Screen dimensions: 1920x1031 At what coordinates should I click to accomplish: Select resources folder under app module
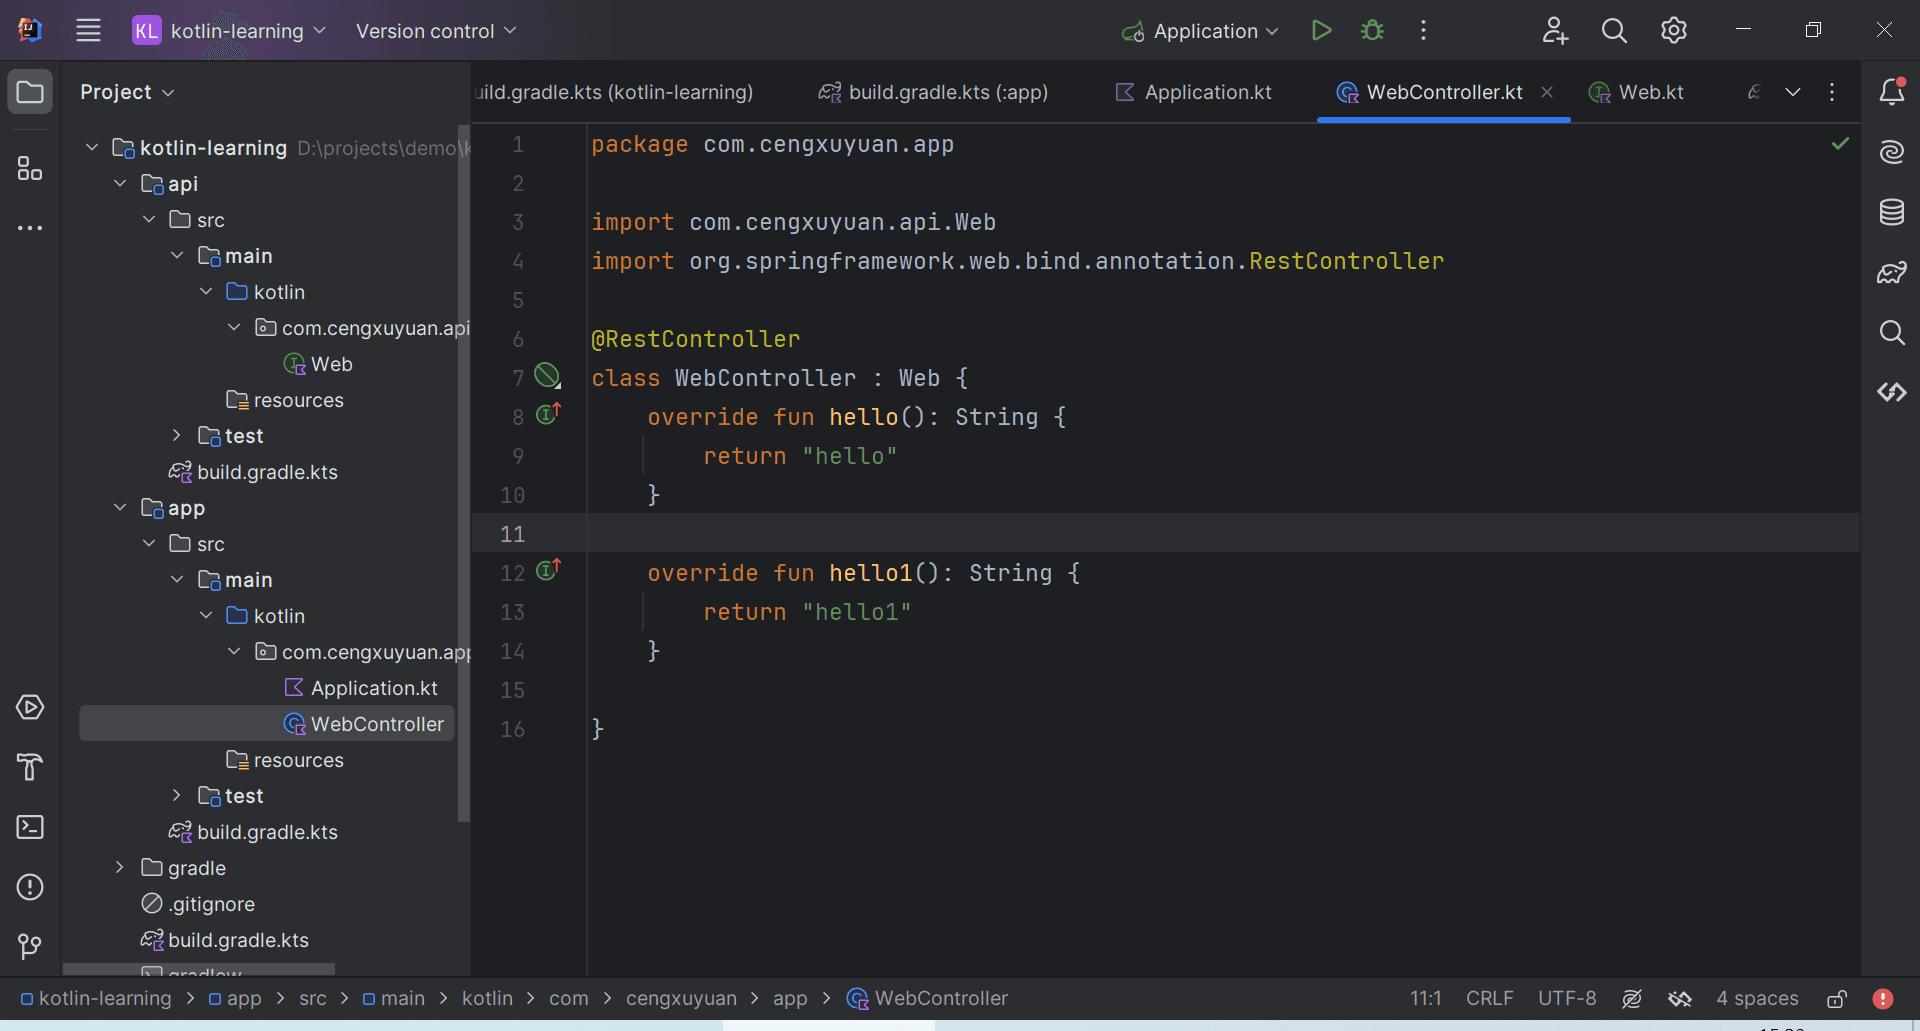(x=284, y=760)
